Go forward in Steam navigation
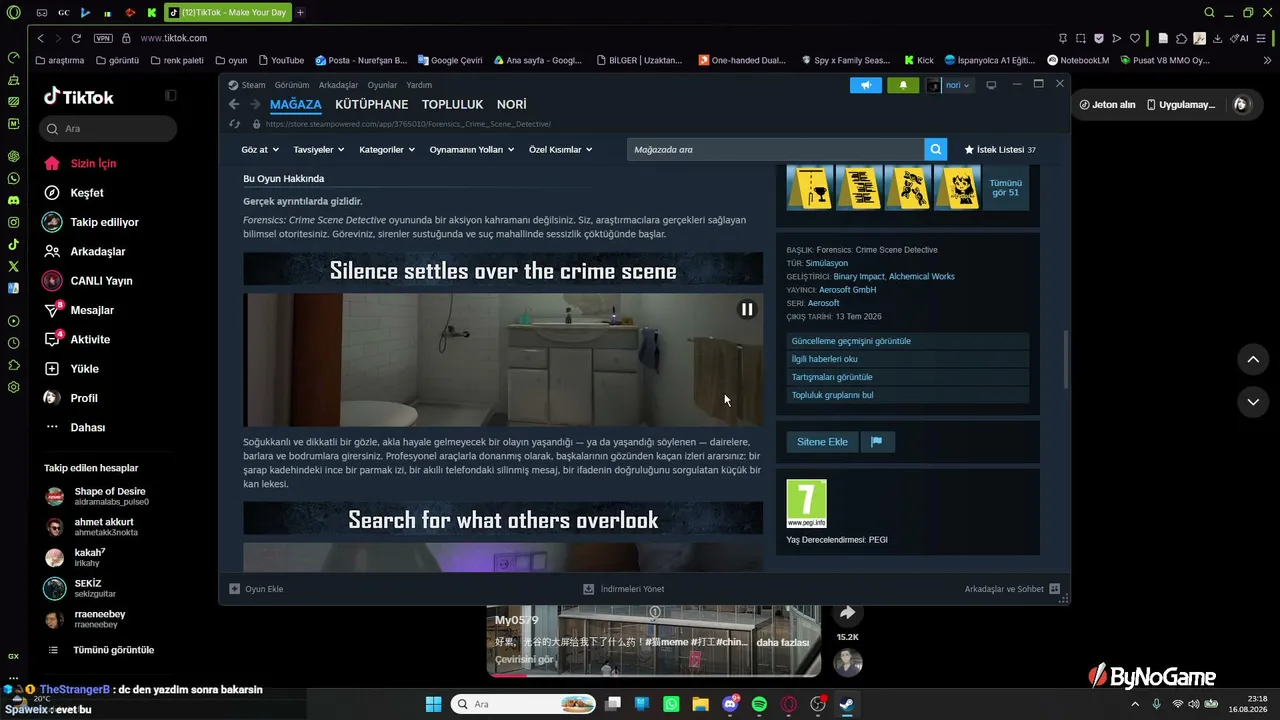The image size is (1280, 720). tap(255, 104)
